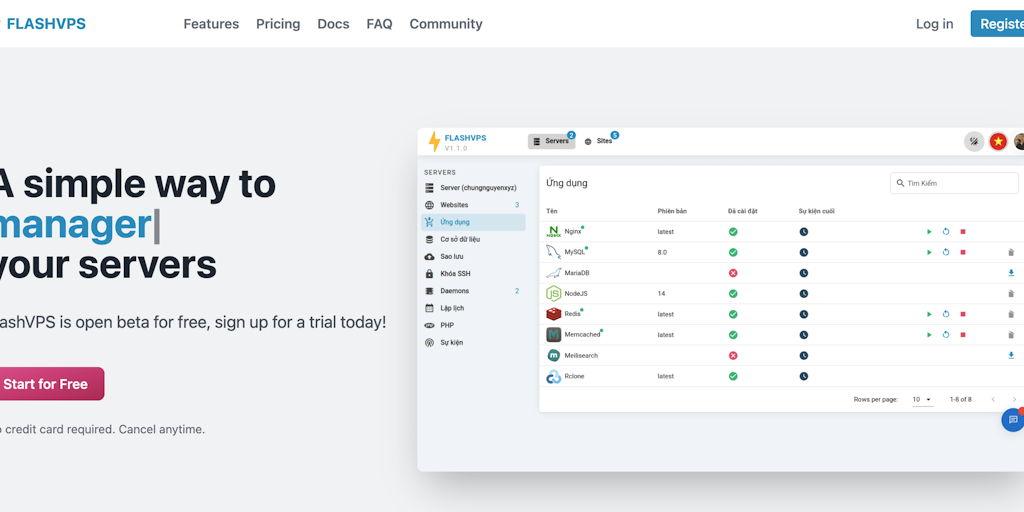
Task: Restart the Redis service
Action: (946, 314)
